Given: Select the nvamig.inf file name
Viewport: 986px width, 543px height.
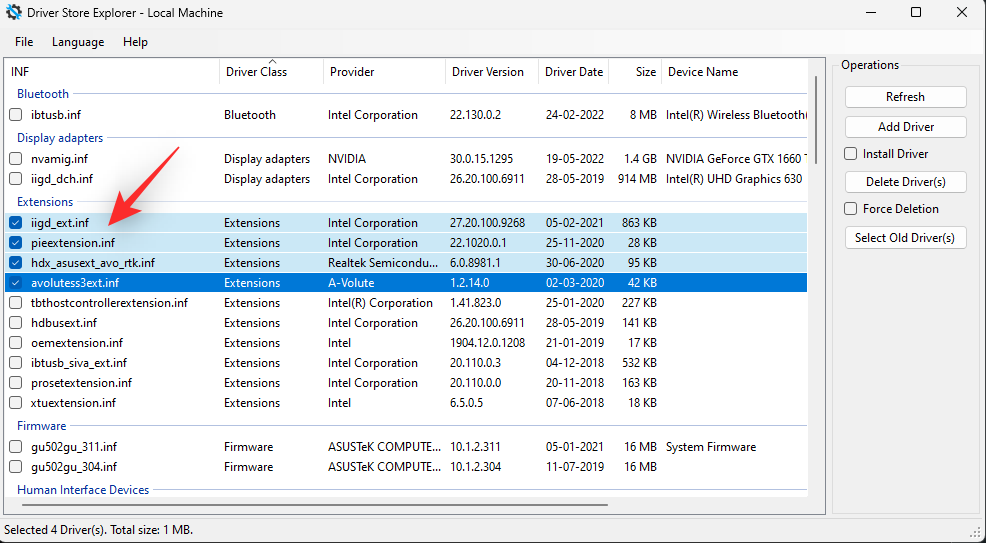Looking at the screenshot, I should pos(60,159).
